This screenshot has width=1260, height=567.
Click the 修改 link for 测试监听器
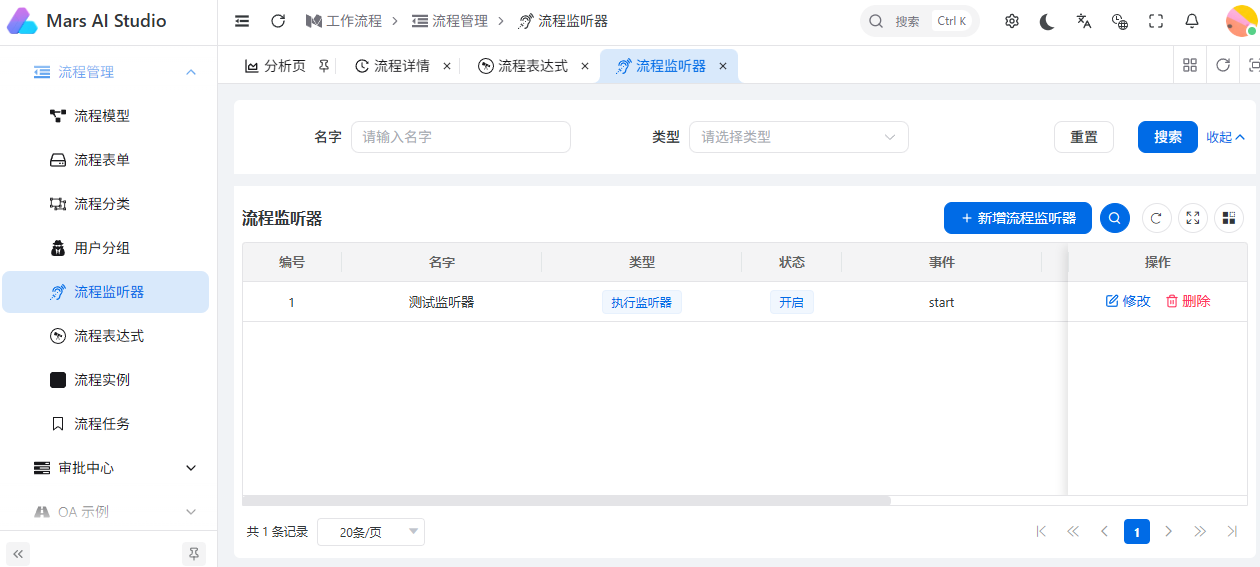click(1128, 301)
